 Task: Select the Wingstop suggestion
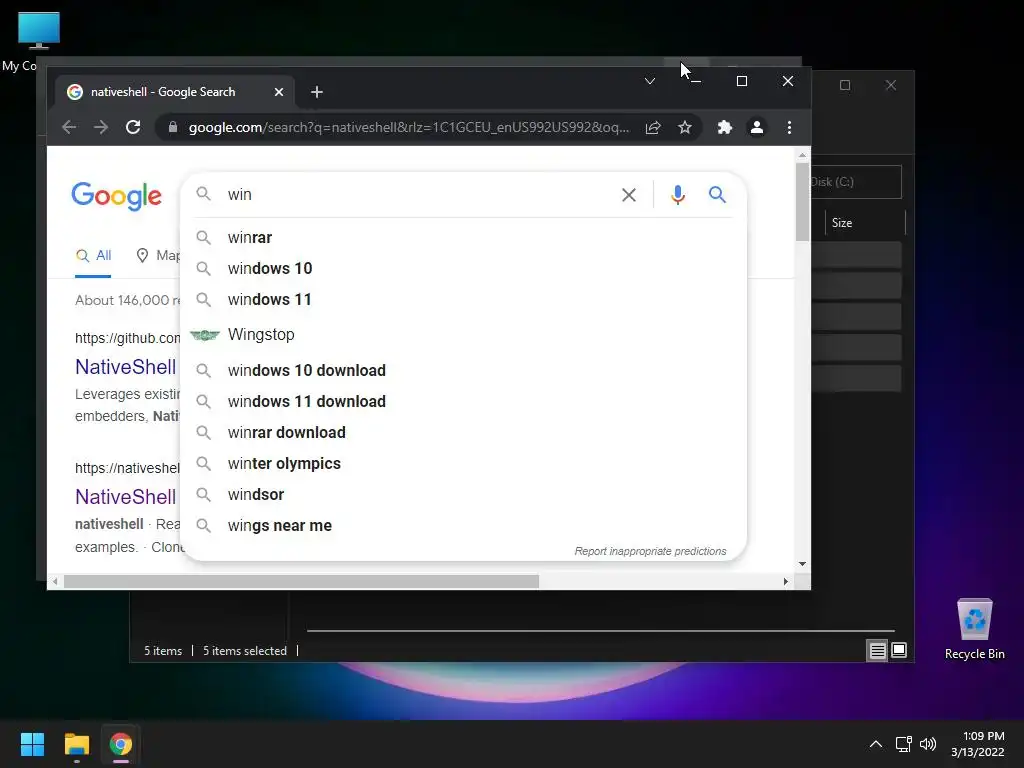pos(464,334)
